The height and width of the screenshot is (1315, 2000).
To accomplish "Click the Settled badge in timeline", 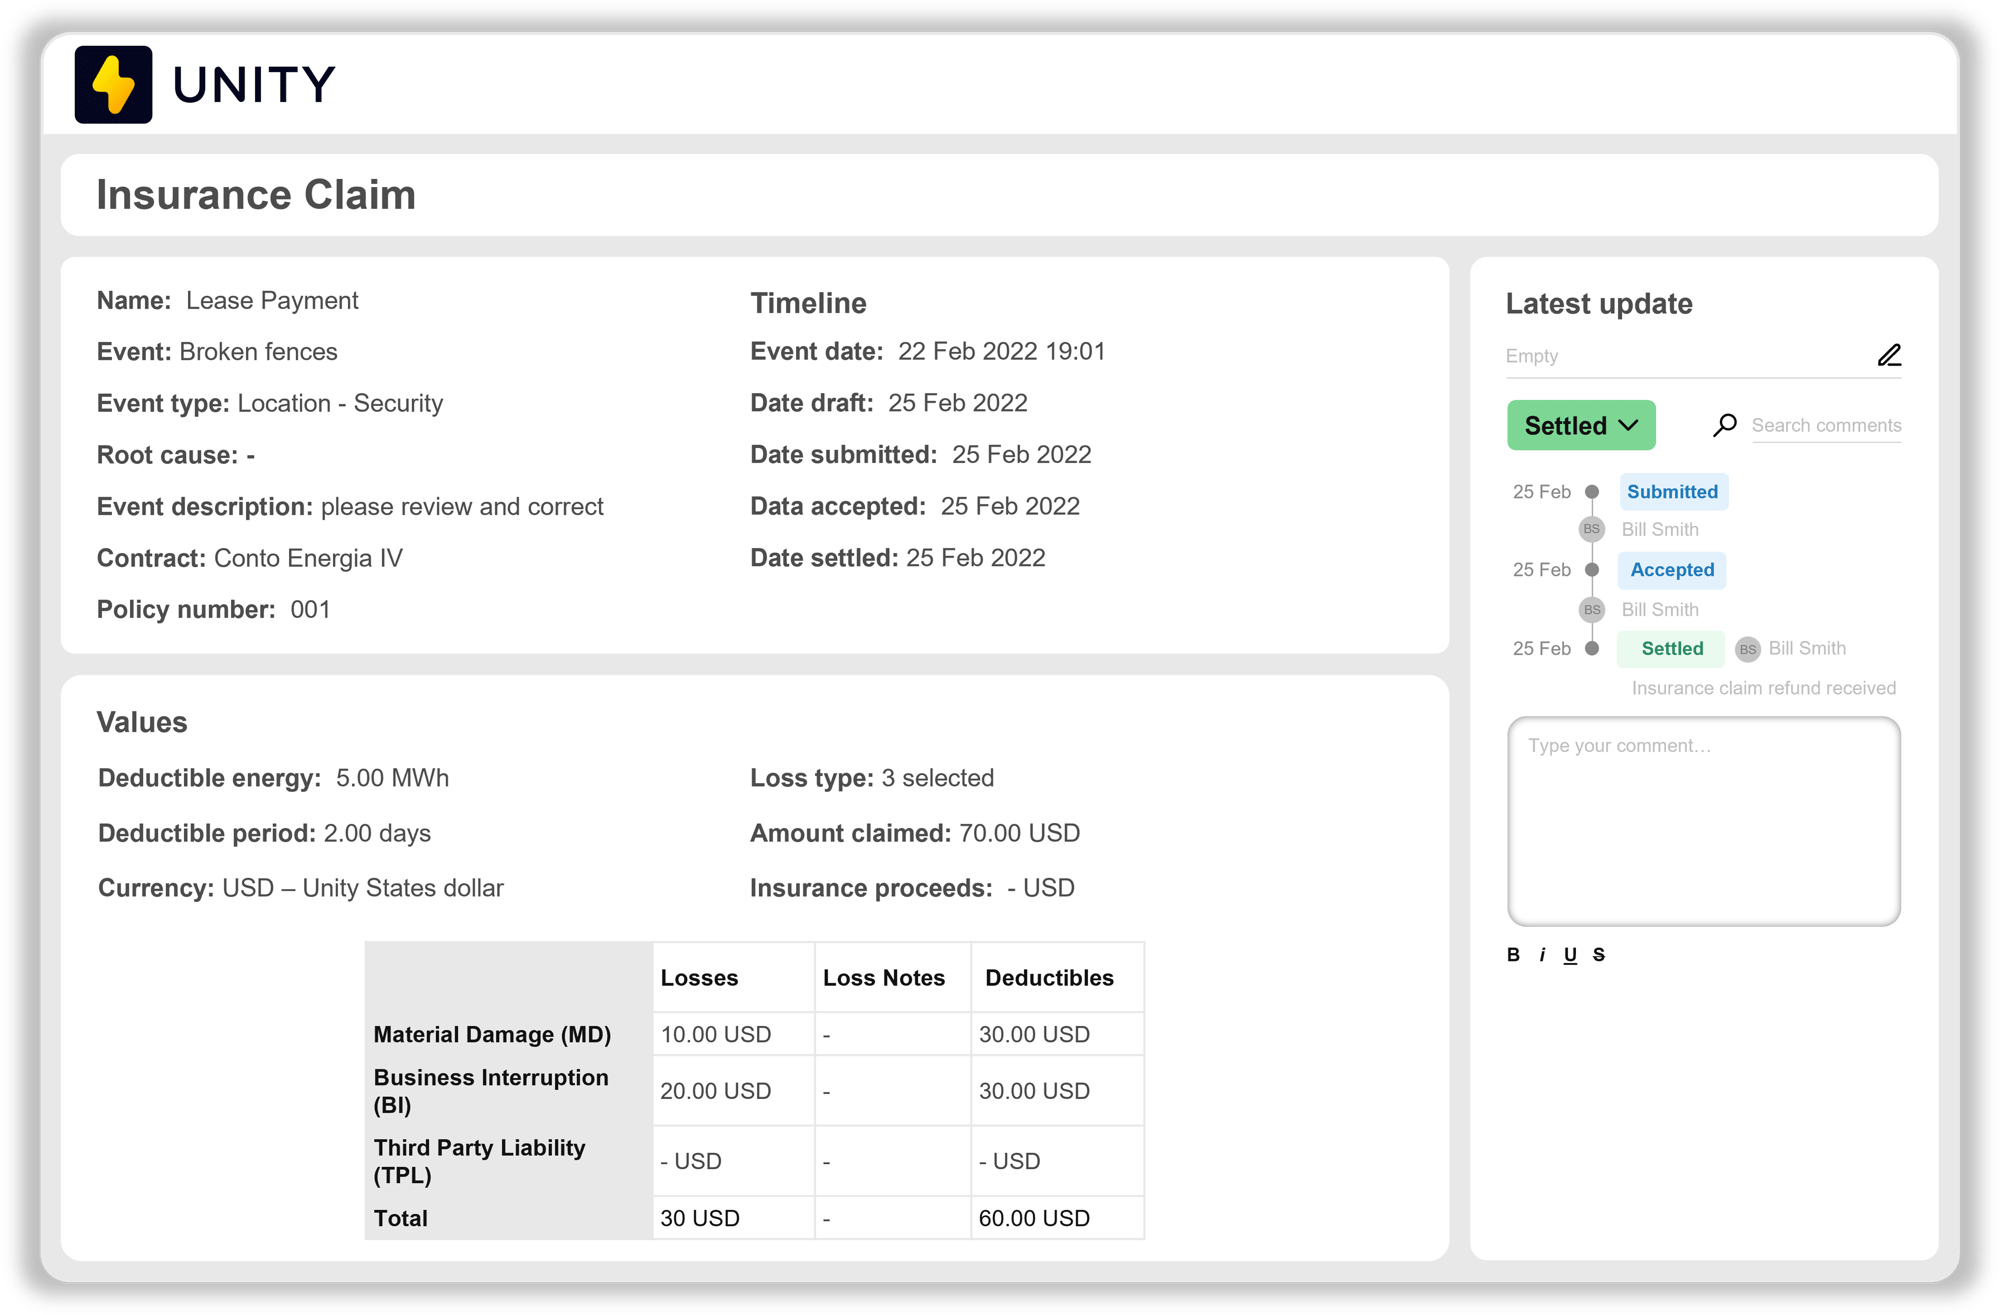I will (1671, 649).
